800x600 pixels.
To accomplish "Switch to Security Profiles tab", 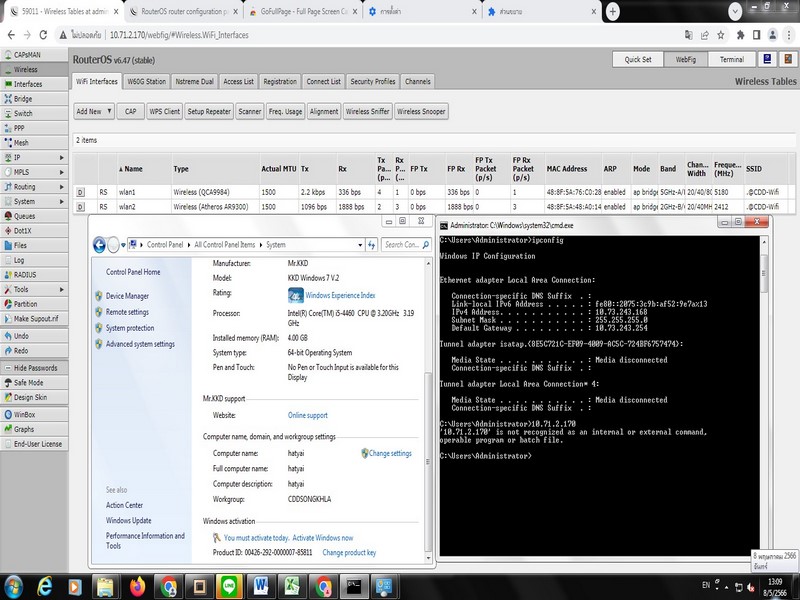I will [372, 82].
